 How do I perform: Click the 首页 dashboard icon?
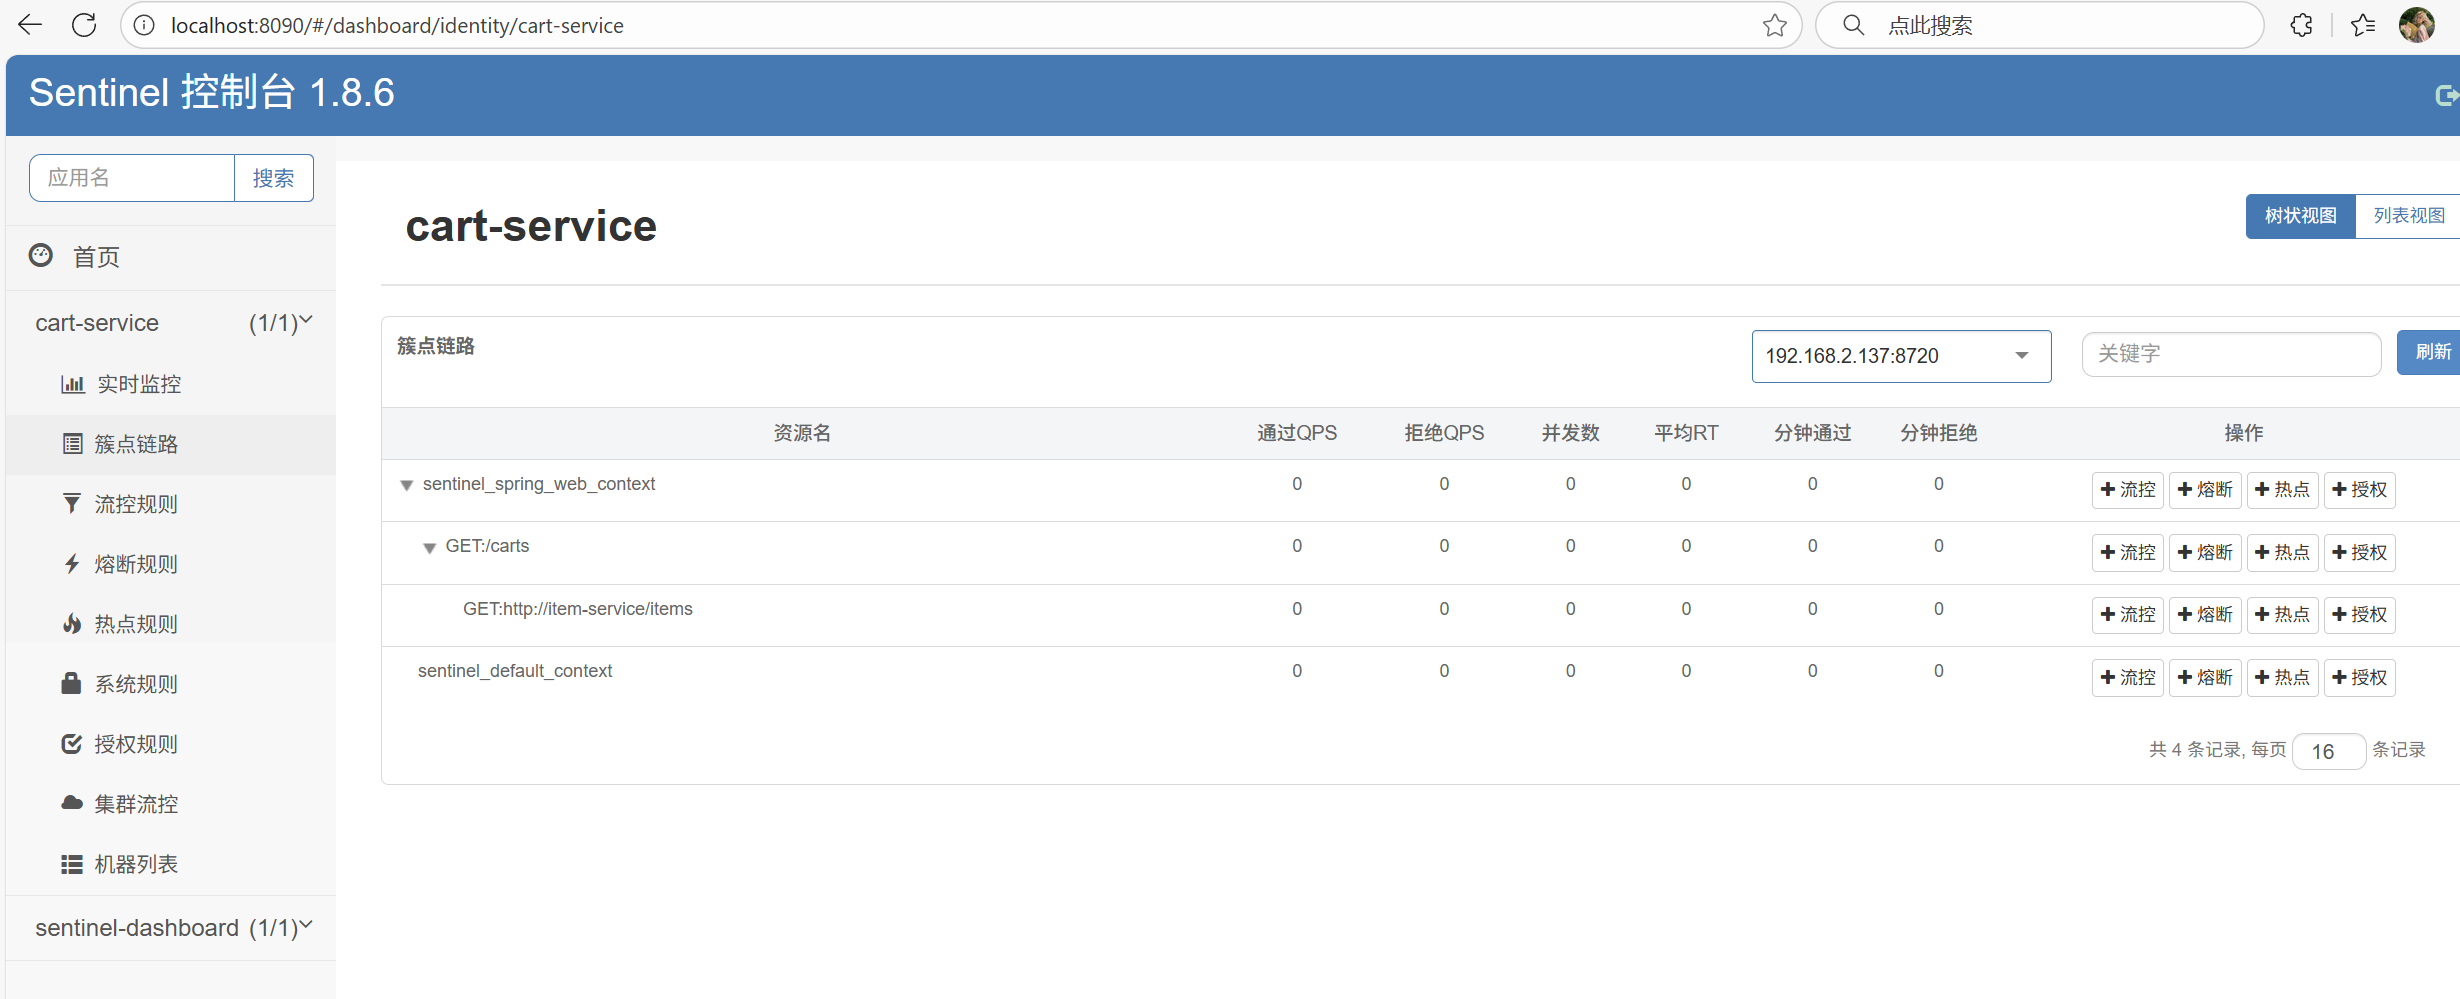pos(41,256)
